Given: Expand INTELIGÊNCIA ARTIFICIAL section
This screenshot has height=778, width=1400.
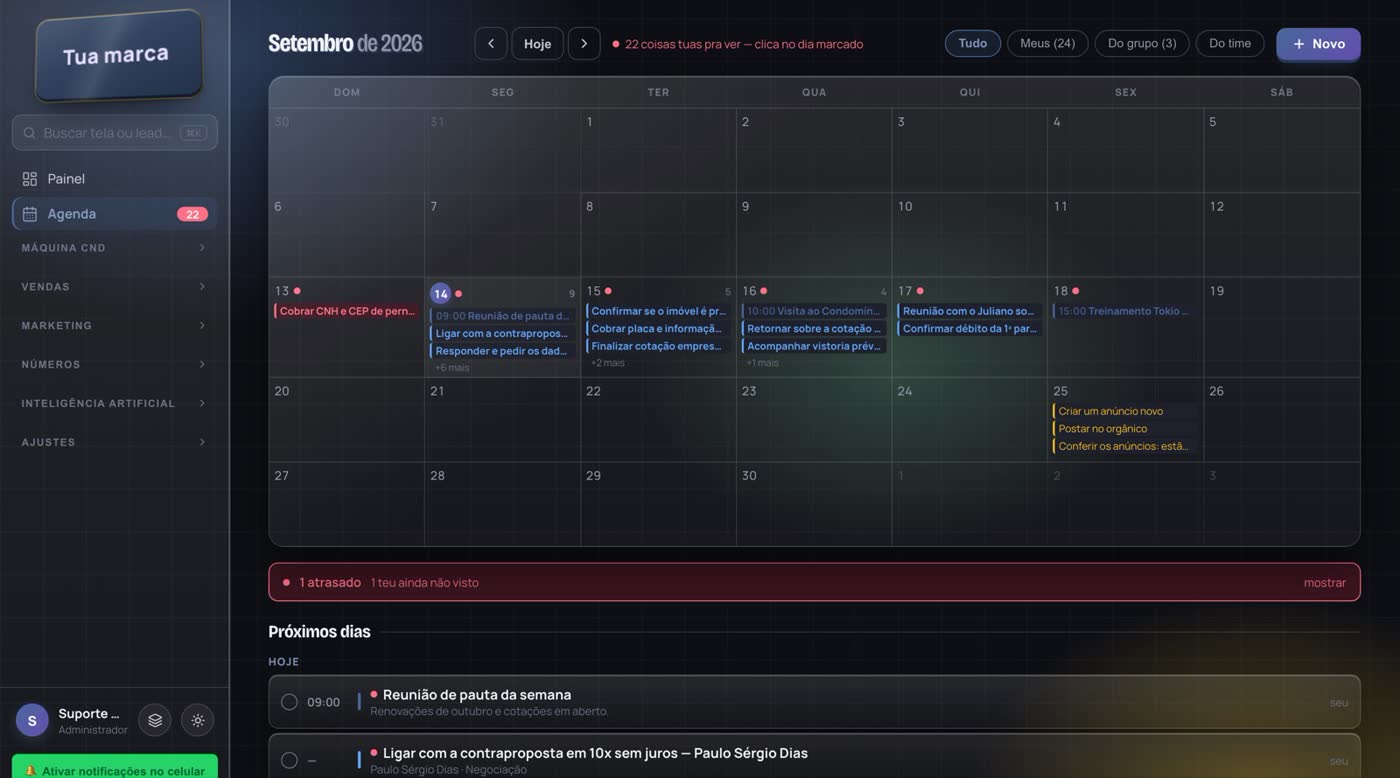Looking at the screenshot, I should [114, 404].
